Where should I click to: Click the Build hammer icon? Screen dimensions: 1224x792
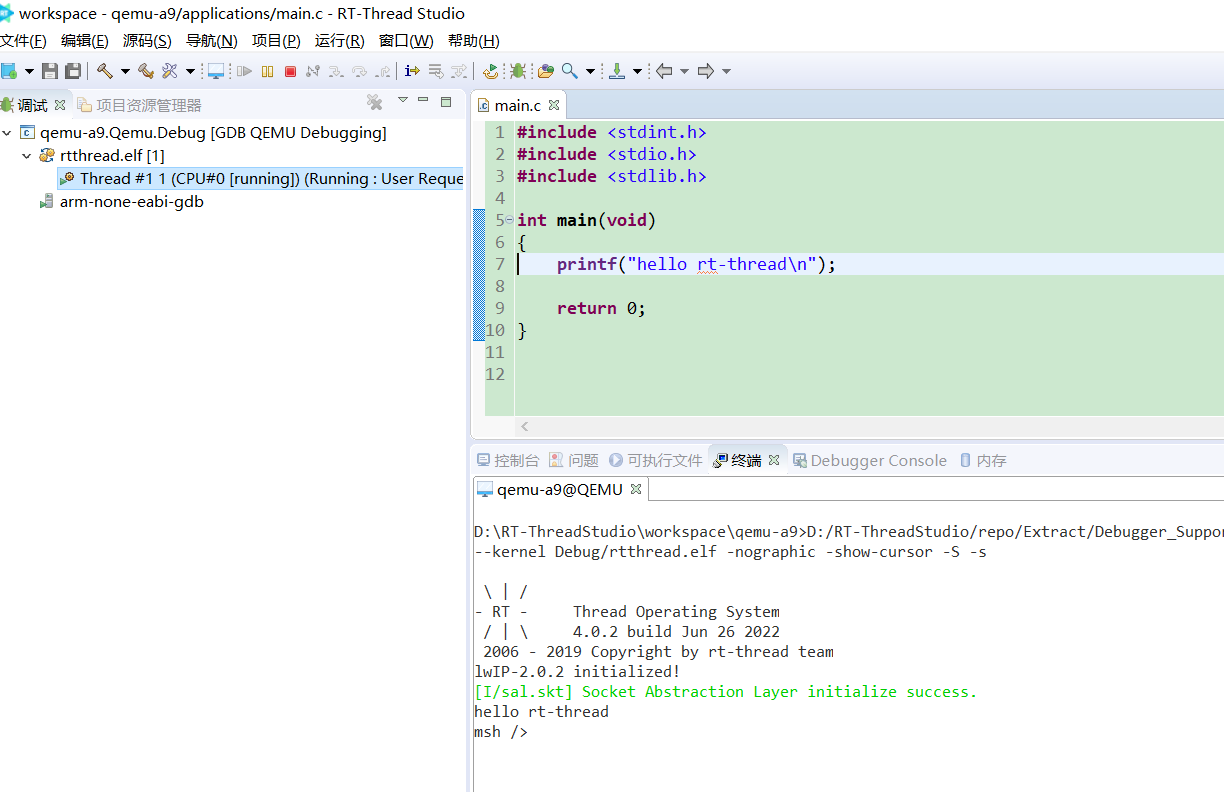pos(104,71)
